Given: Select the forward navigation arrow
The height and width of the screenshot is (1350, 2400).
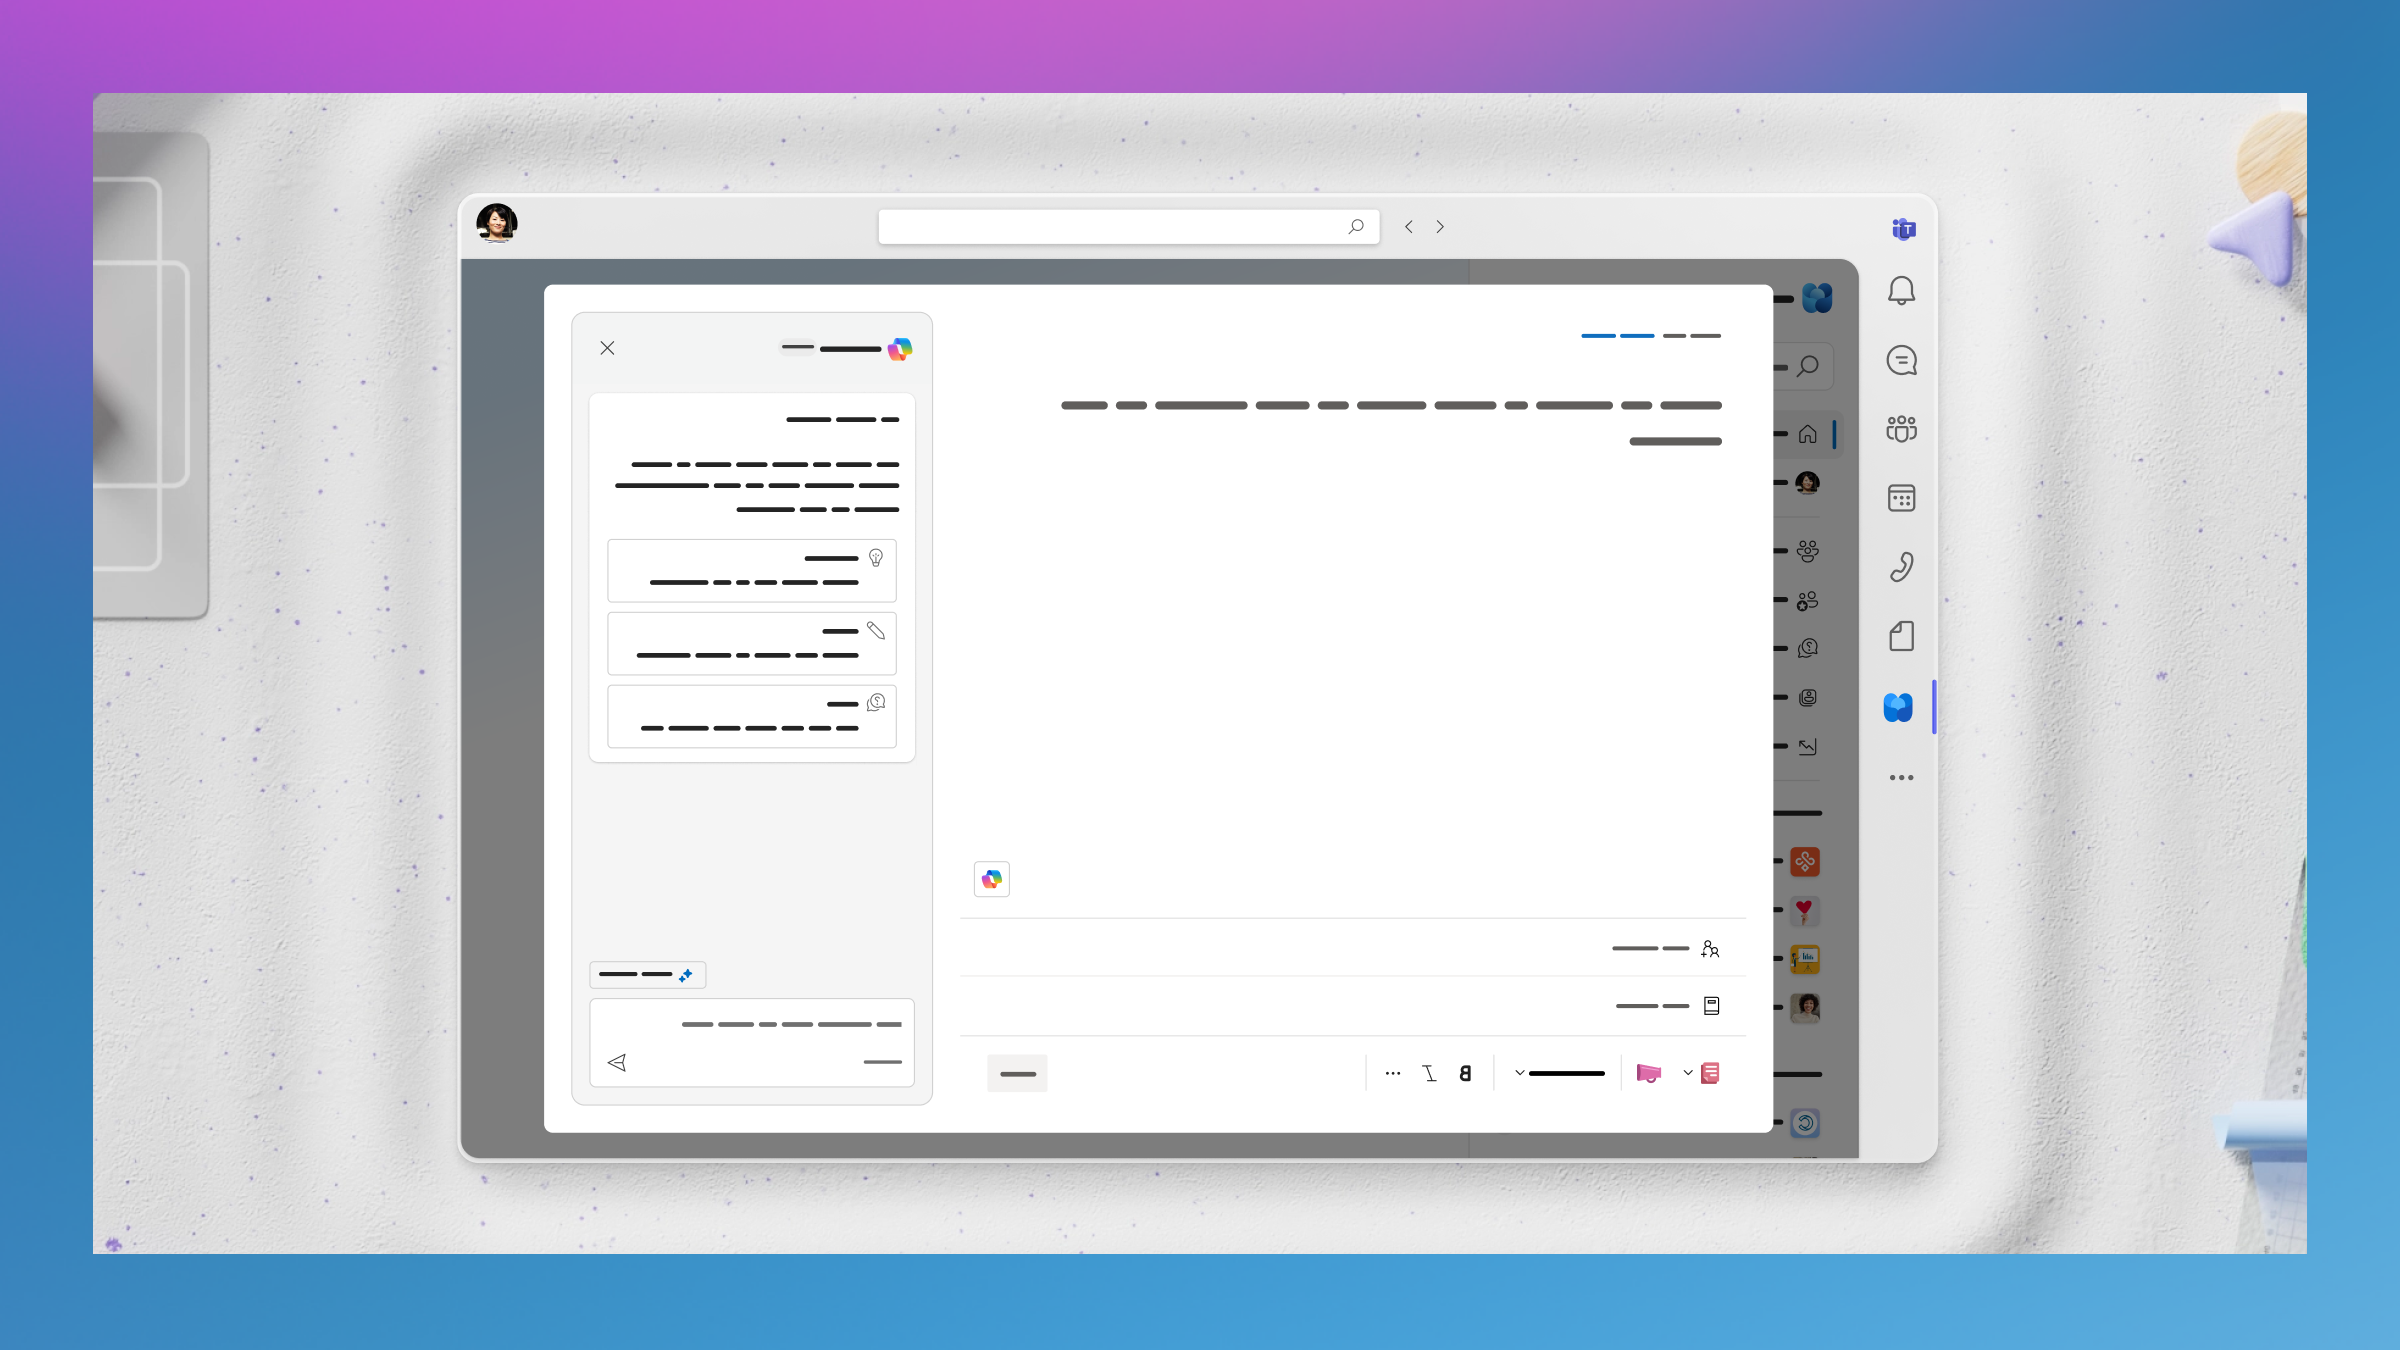Looking at the screenshot, I should (x=1439, y=226).
